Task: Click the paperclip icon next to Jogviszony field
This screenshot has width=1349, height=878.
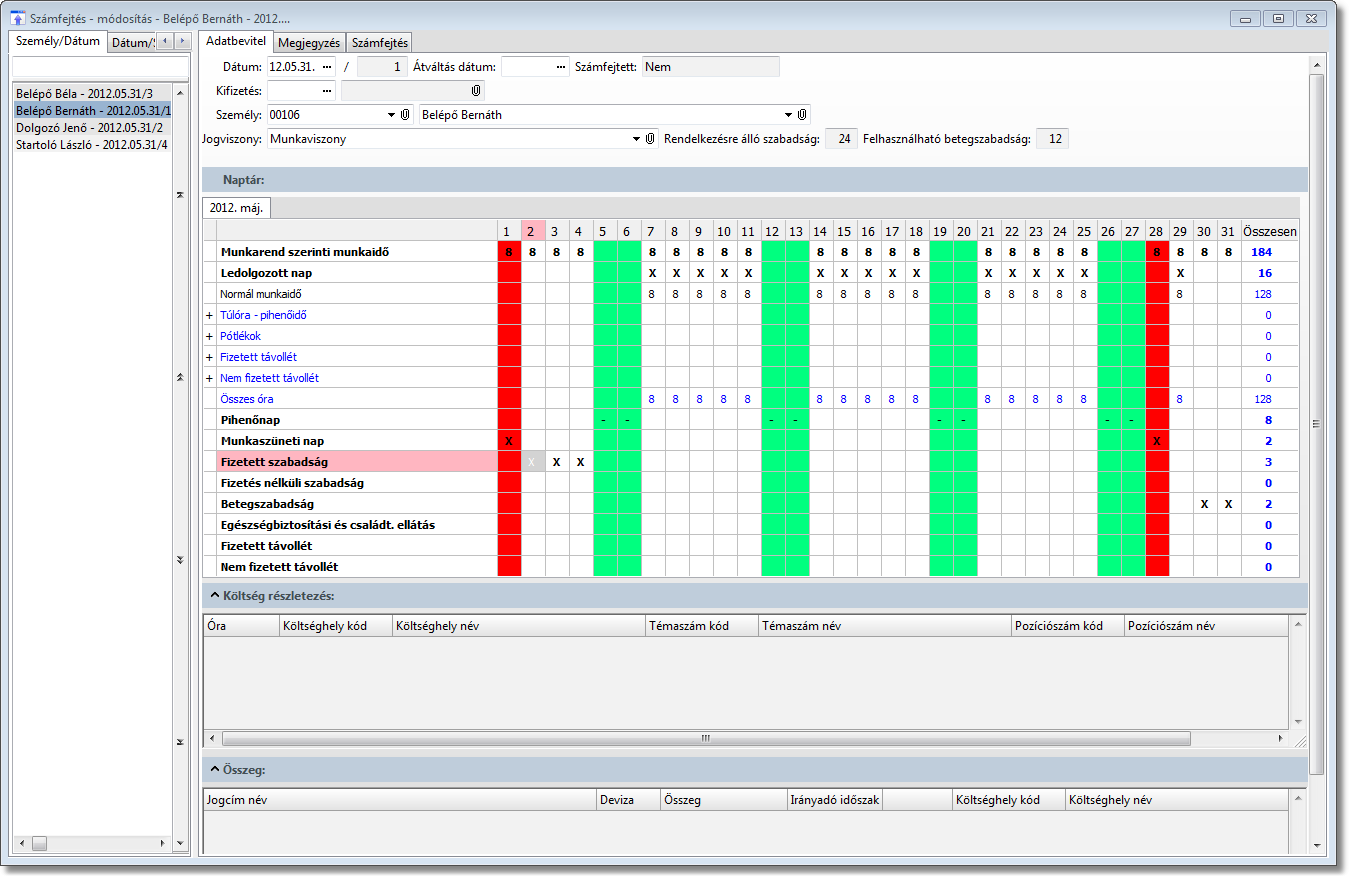Action: tap(650, 139)
